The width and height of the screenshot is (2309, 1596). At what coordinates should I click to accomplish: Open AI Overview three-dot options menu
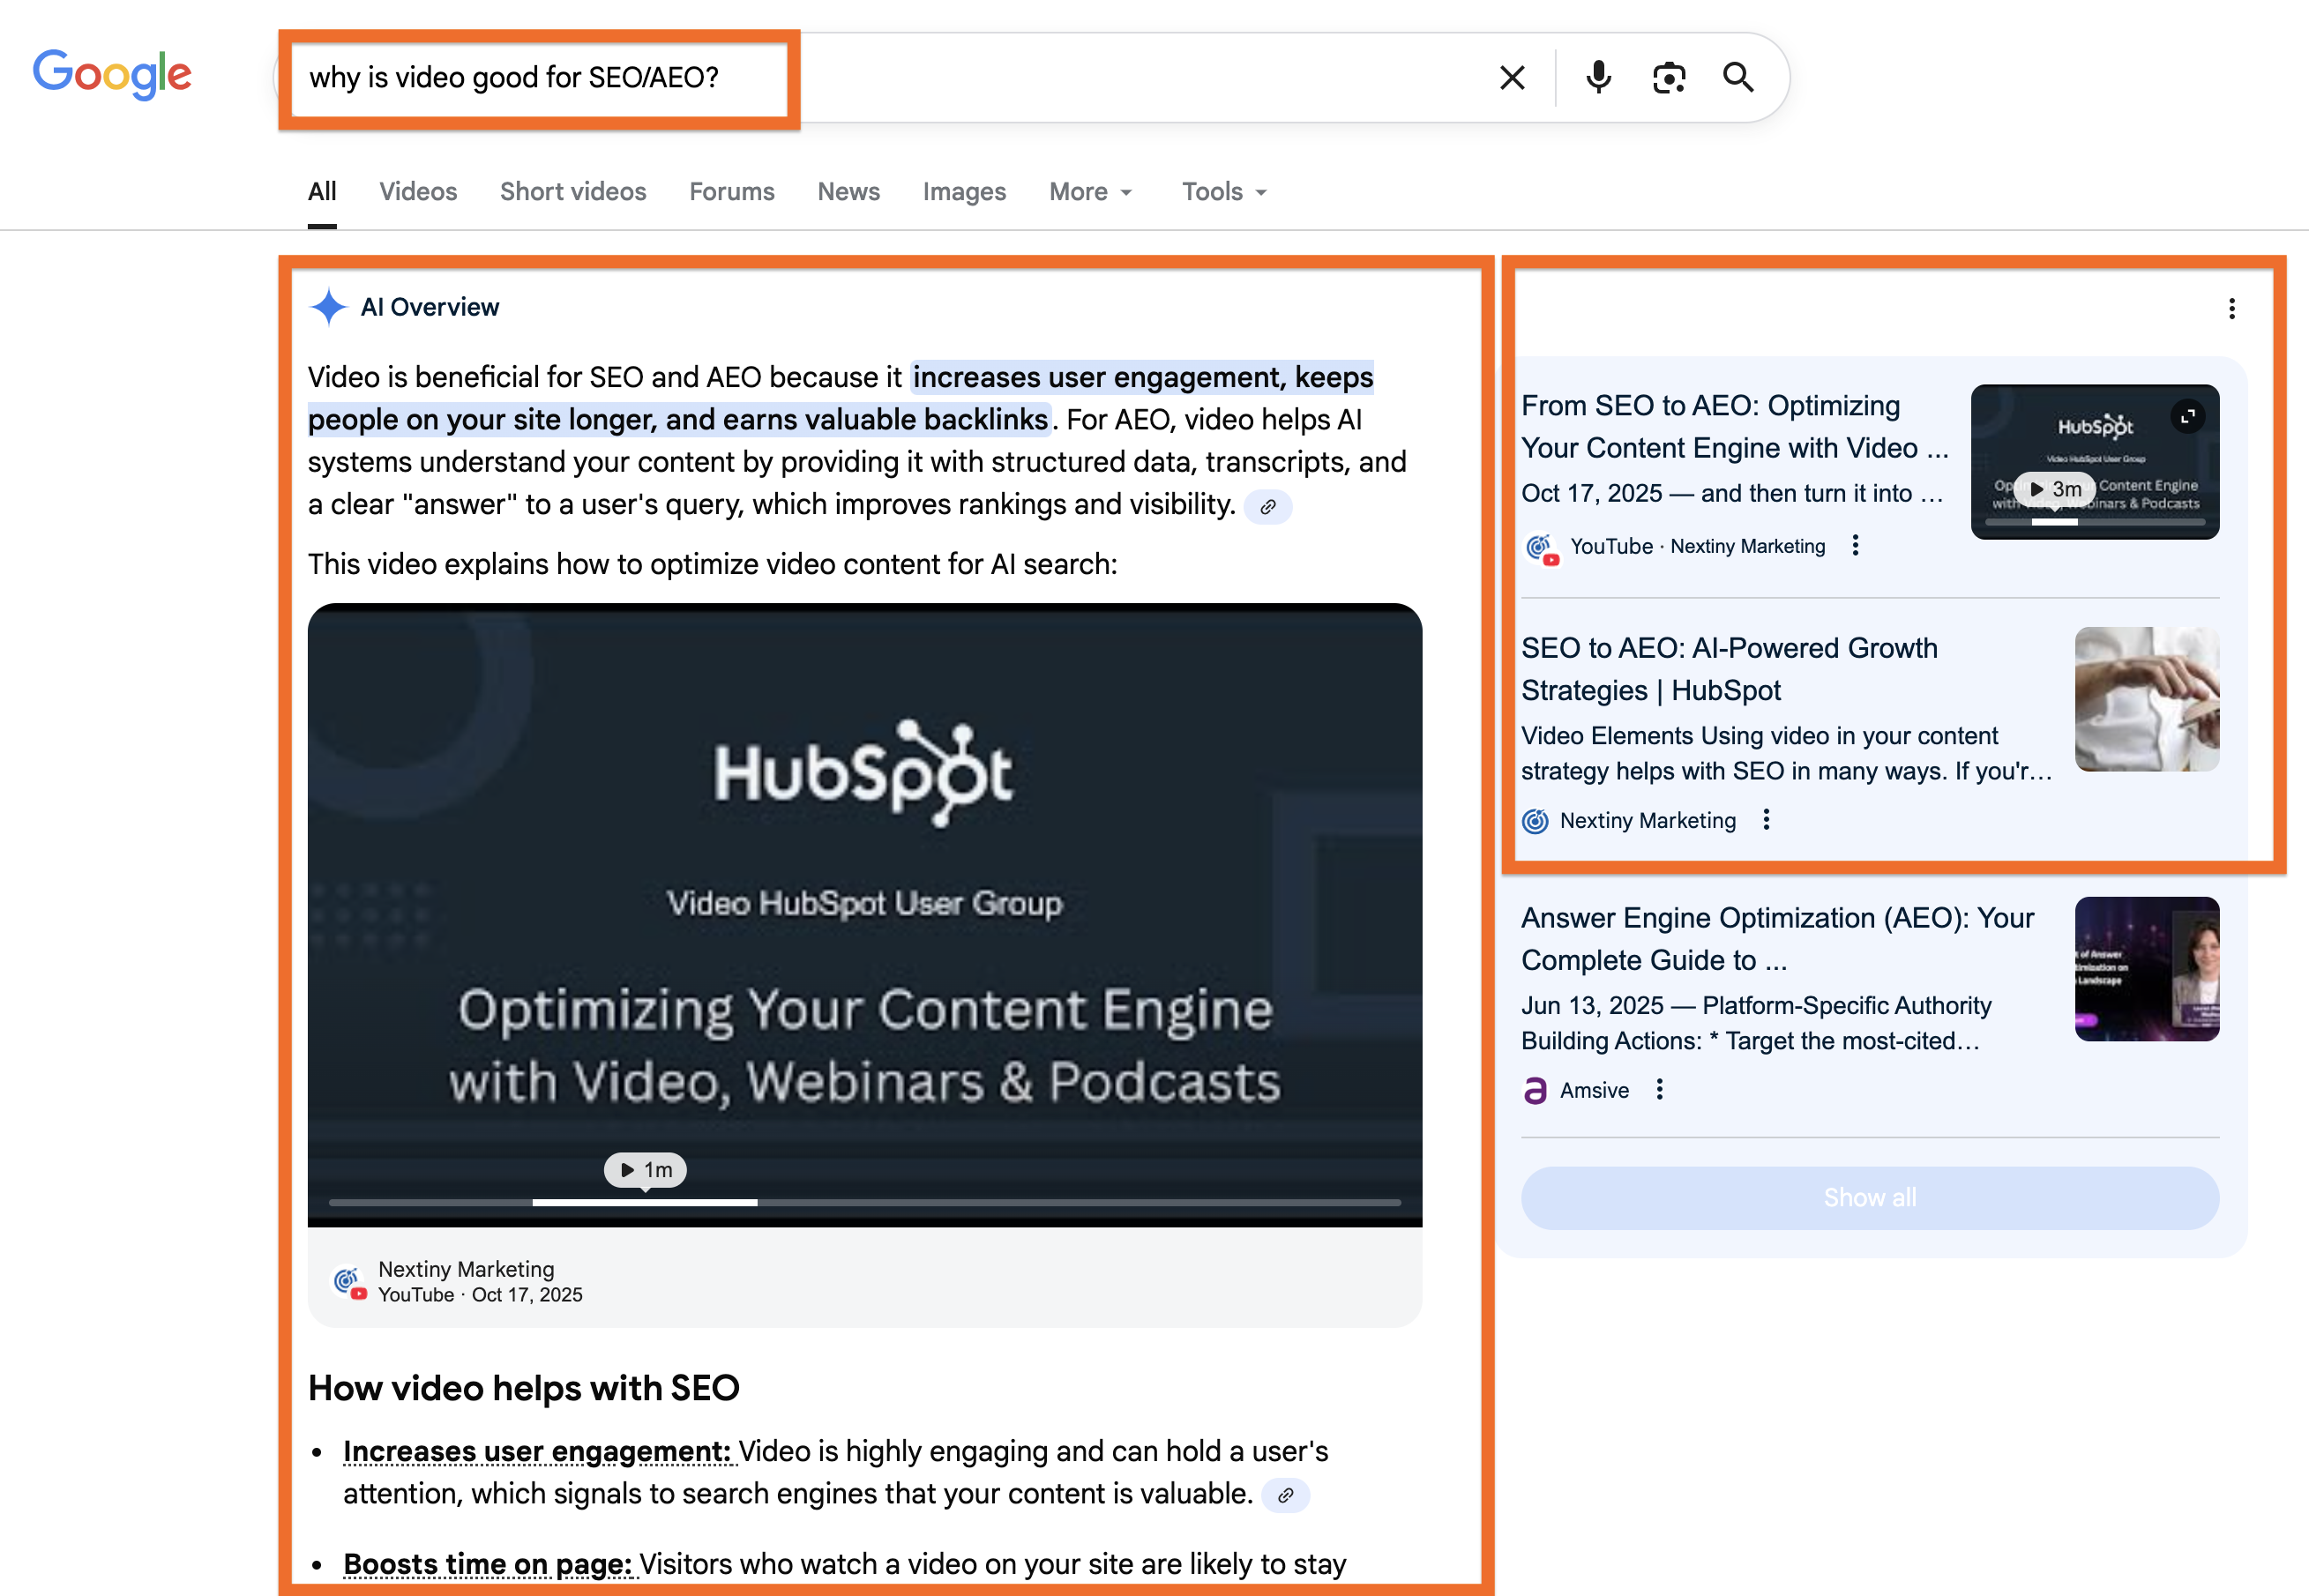[2231, 309]
